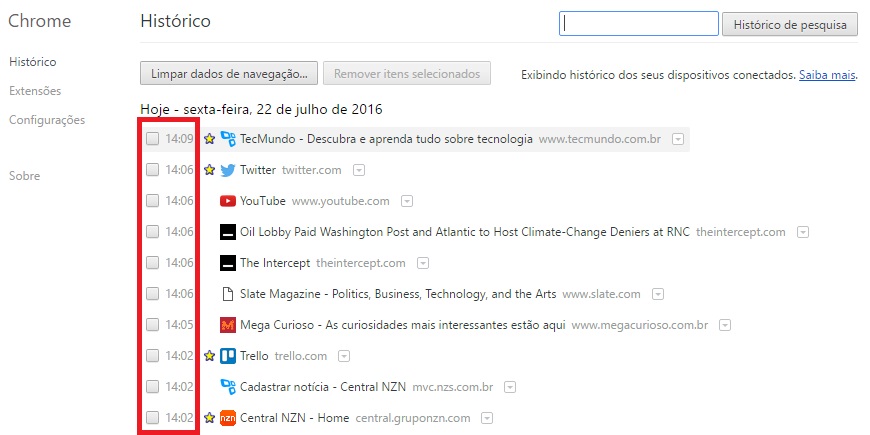
Task: Click Remover itens selecionados button
Action: (407, 73)
